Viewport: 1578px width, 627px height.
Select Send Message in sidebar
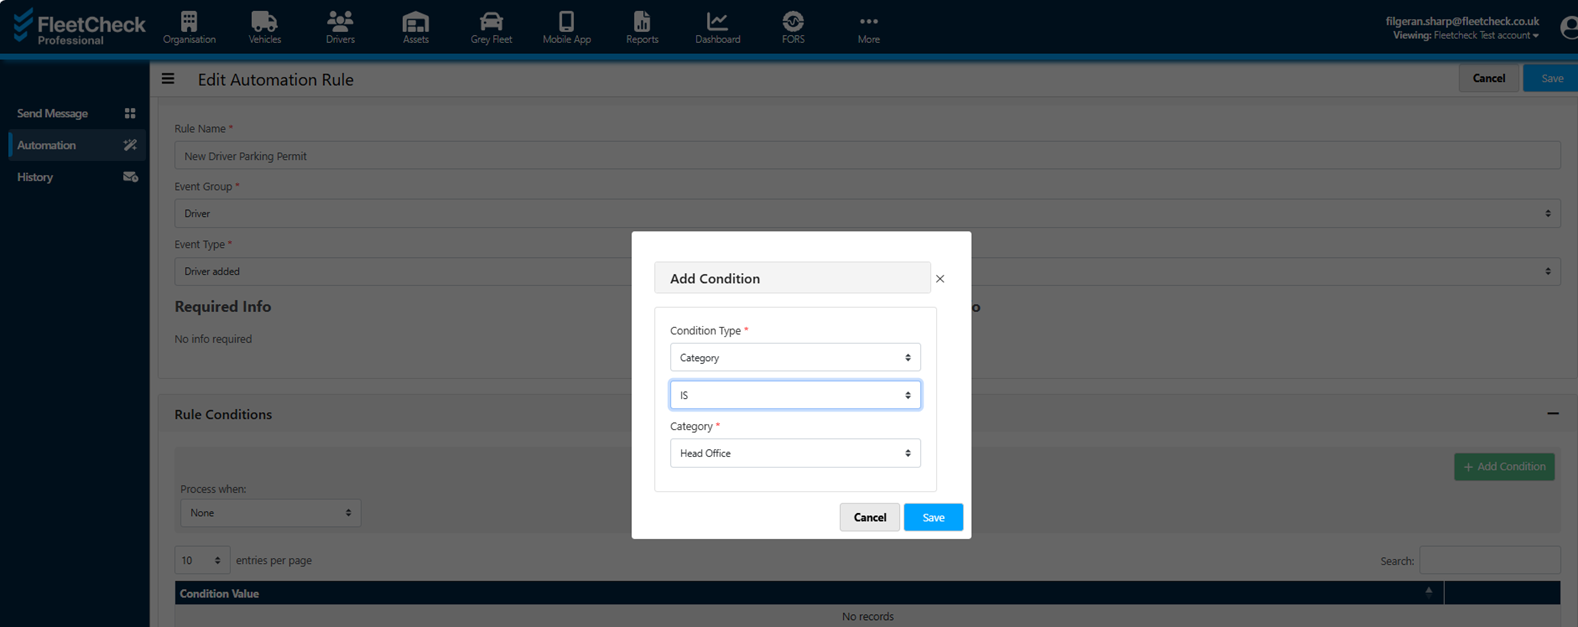(x=53, y=114)
